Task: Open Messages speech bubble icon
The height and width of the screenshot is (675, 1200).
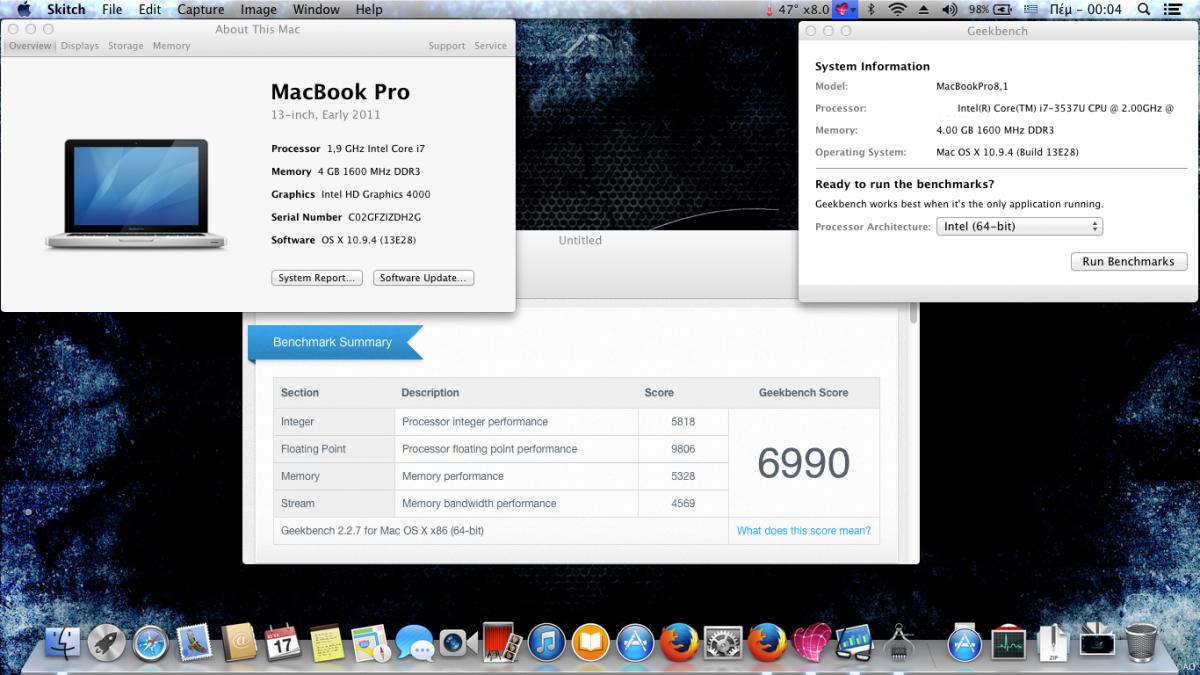Action: tap(414, 642)
